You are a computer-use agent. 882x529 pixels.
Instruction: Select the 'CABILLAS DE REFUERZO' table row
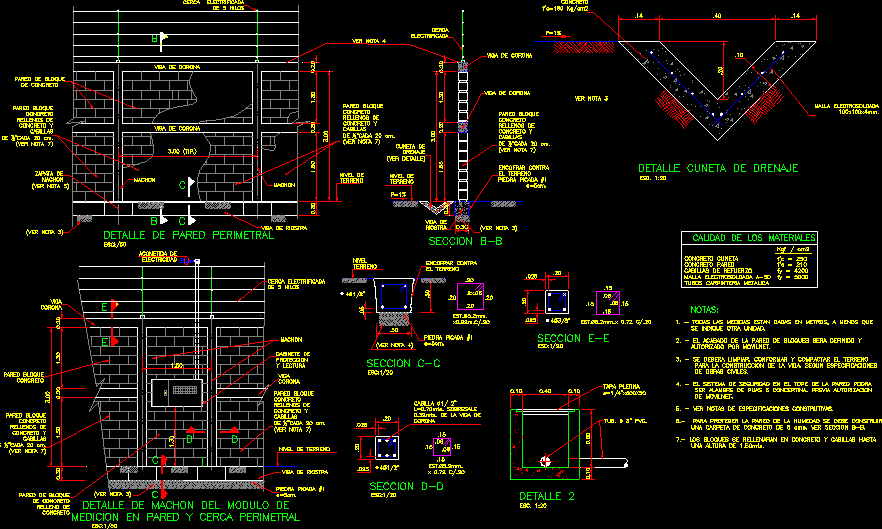[746, 271]
